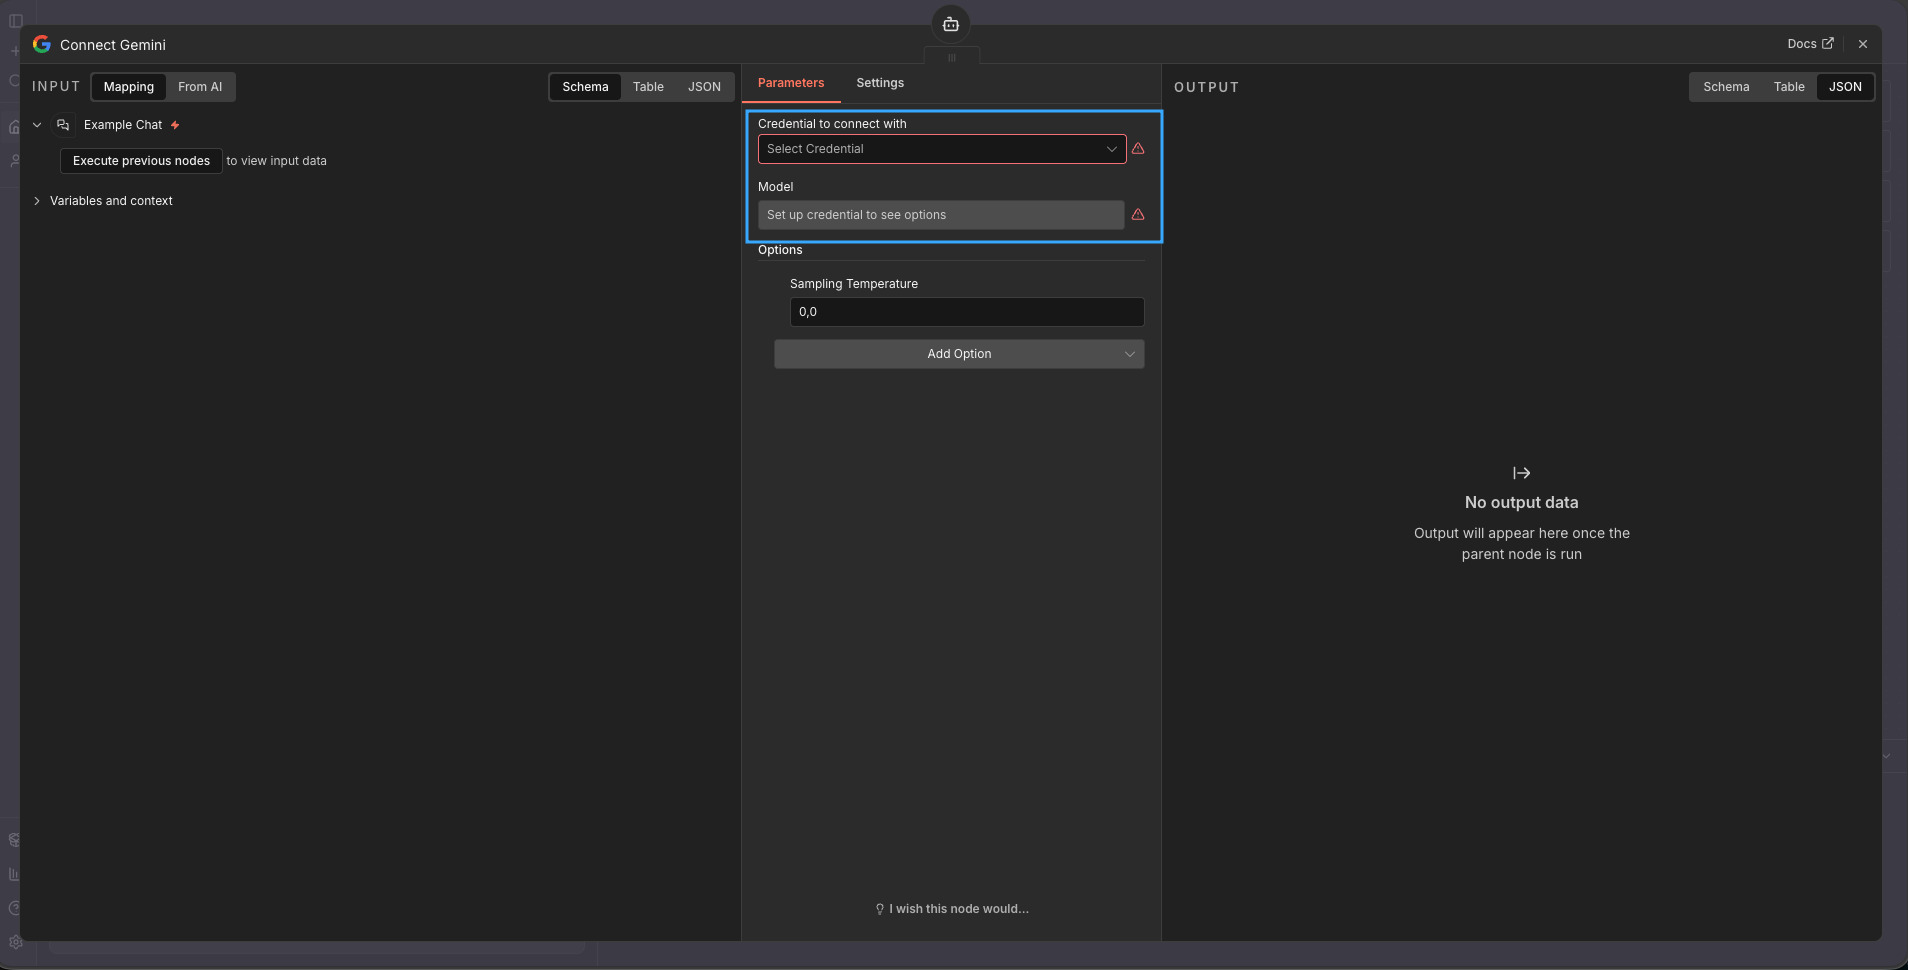The height and width of the screenshot is (970, 1908).
Task: Open the Add Option dropdown
Action: 959,354
